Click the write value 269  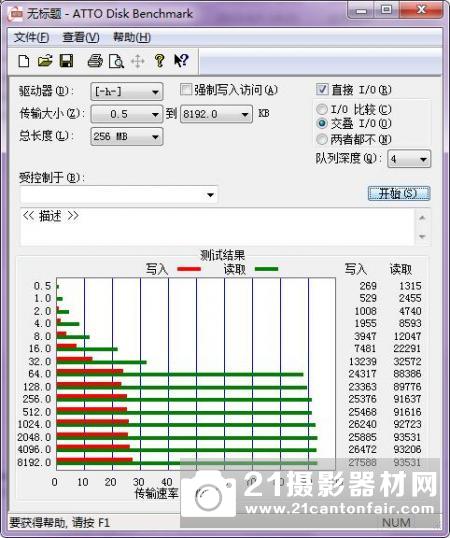(x=368, y=286)
